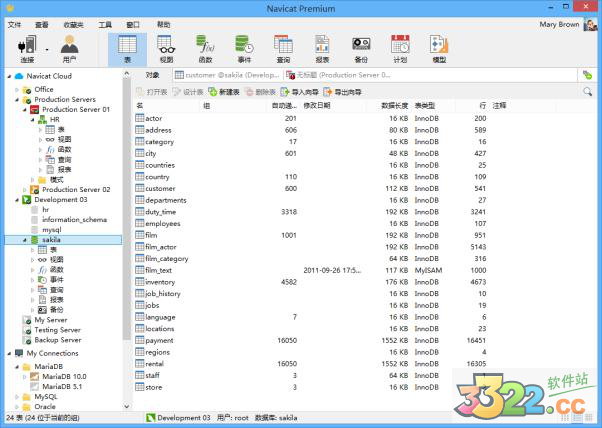The image size is (602, 428).
Task: Switch to customer @sakila tab
Action: [227, 75]
